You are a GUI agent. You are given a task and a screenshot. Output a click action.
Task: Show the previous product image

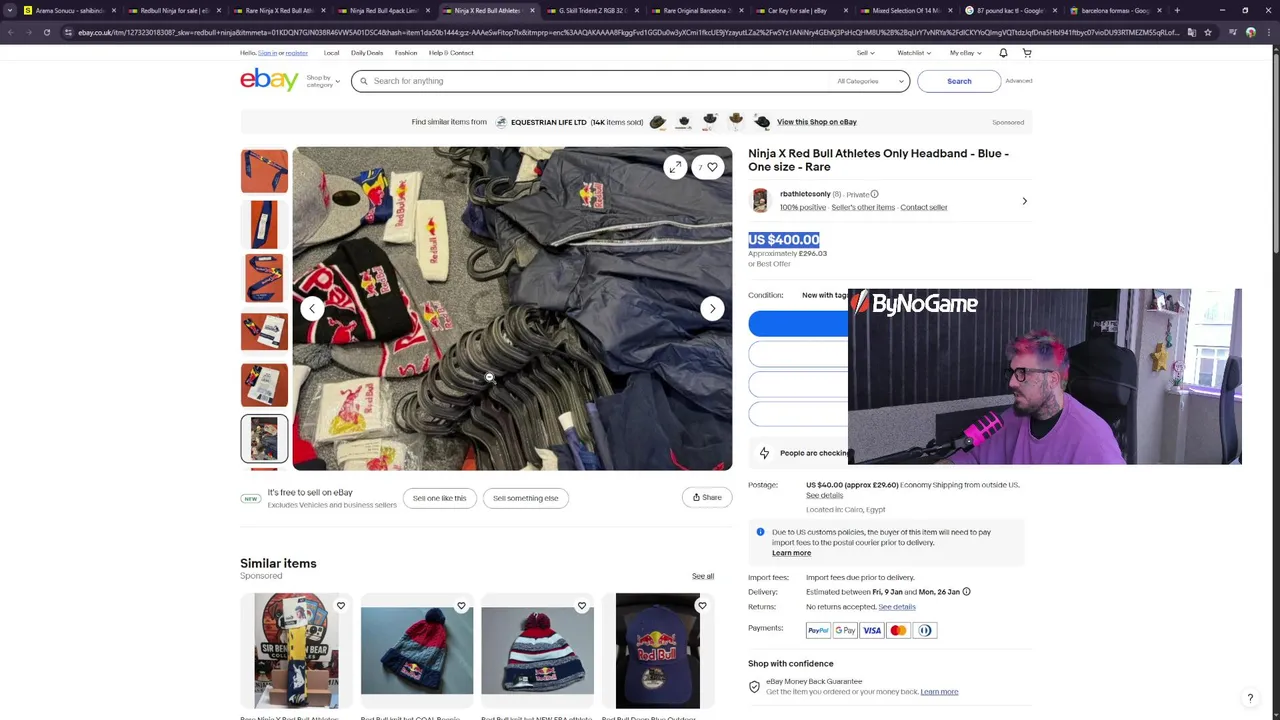[x=312, y=308]
